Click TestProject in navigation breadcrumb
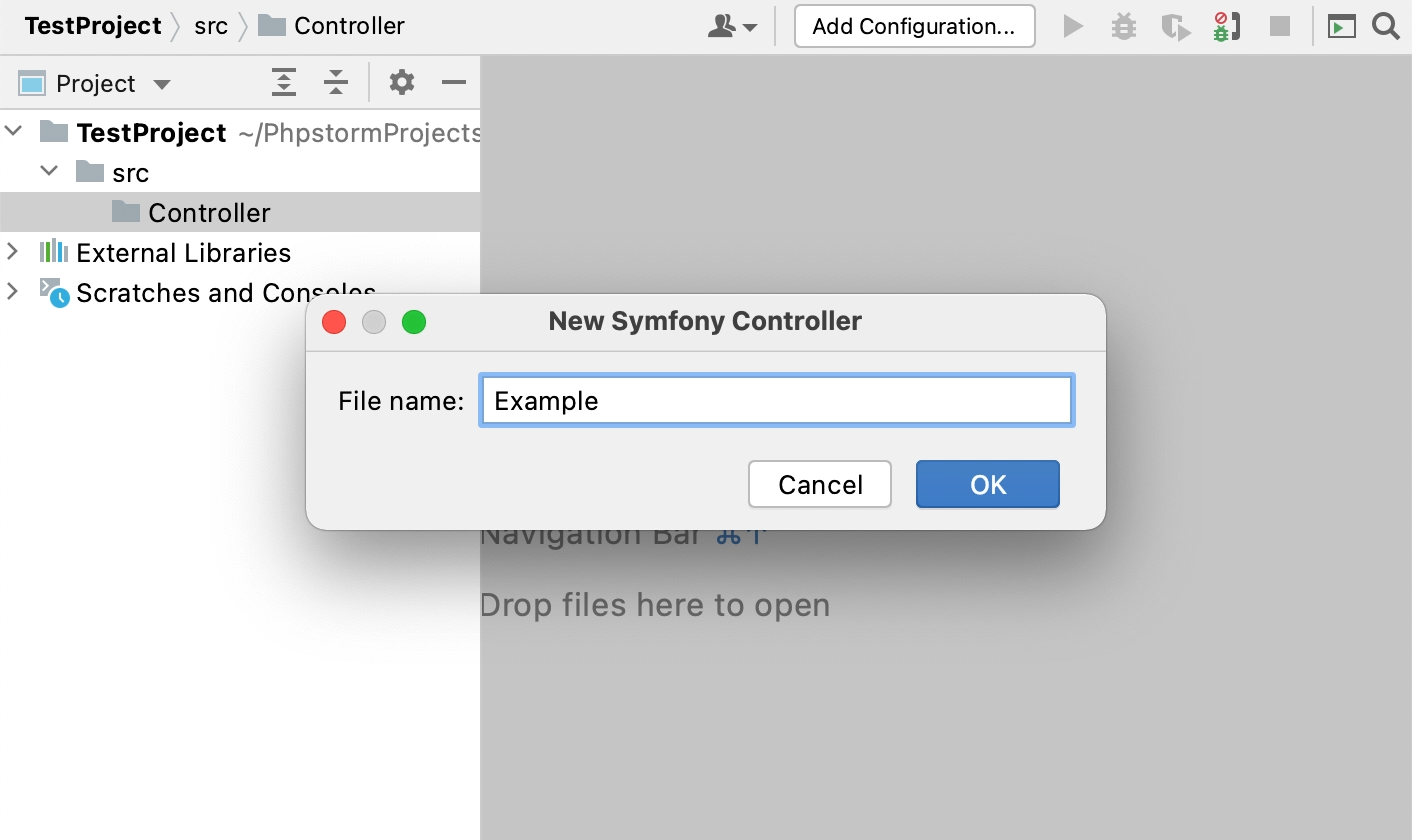This screenshot has height=840, width=1412. (93, 26)
